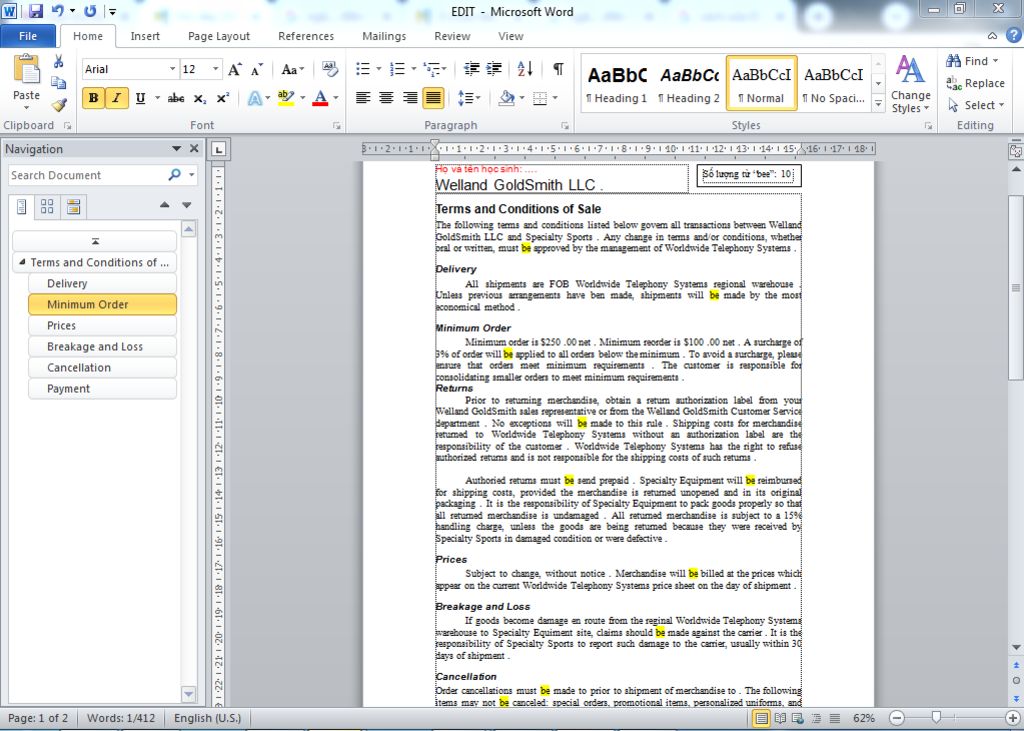Click the Find button
The image size is (1024, 731).
pos(972,61)
